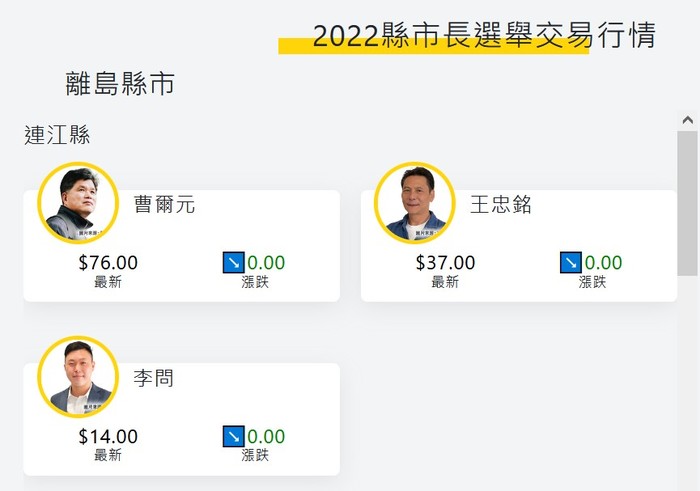The height and width of the screenshot is (491, 700).
Task: Click the blue down-arrow icon for 李問
Action: [233, 436]
